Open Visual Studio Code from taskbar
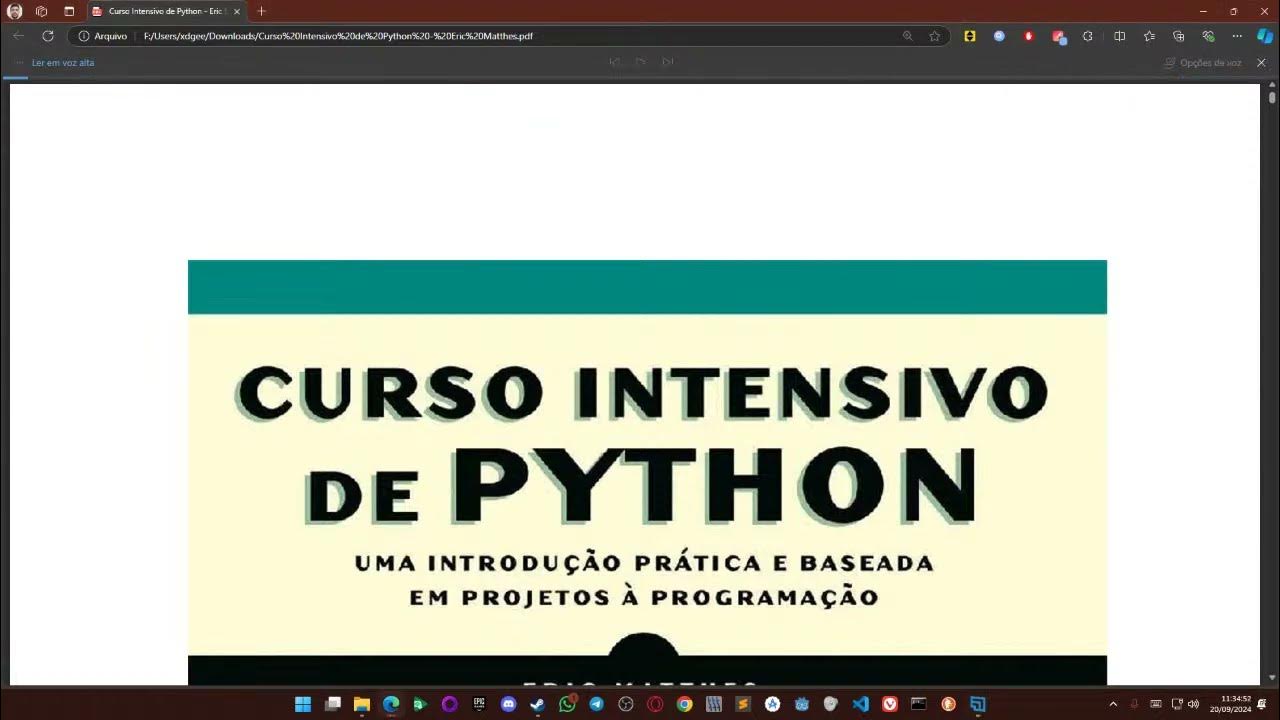Image resolution: width=1280 pixels, height=720 pixels. [x=860, y=704]
